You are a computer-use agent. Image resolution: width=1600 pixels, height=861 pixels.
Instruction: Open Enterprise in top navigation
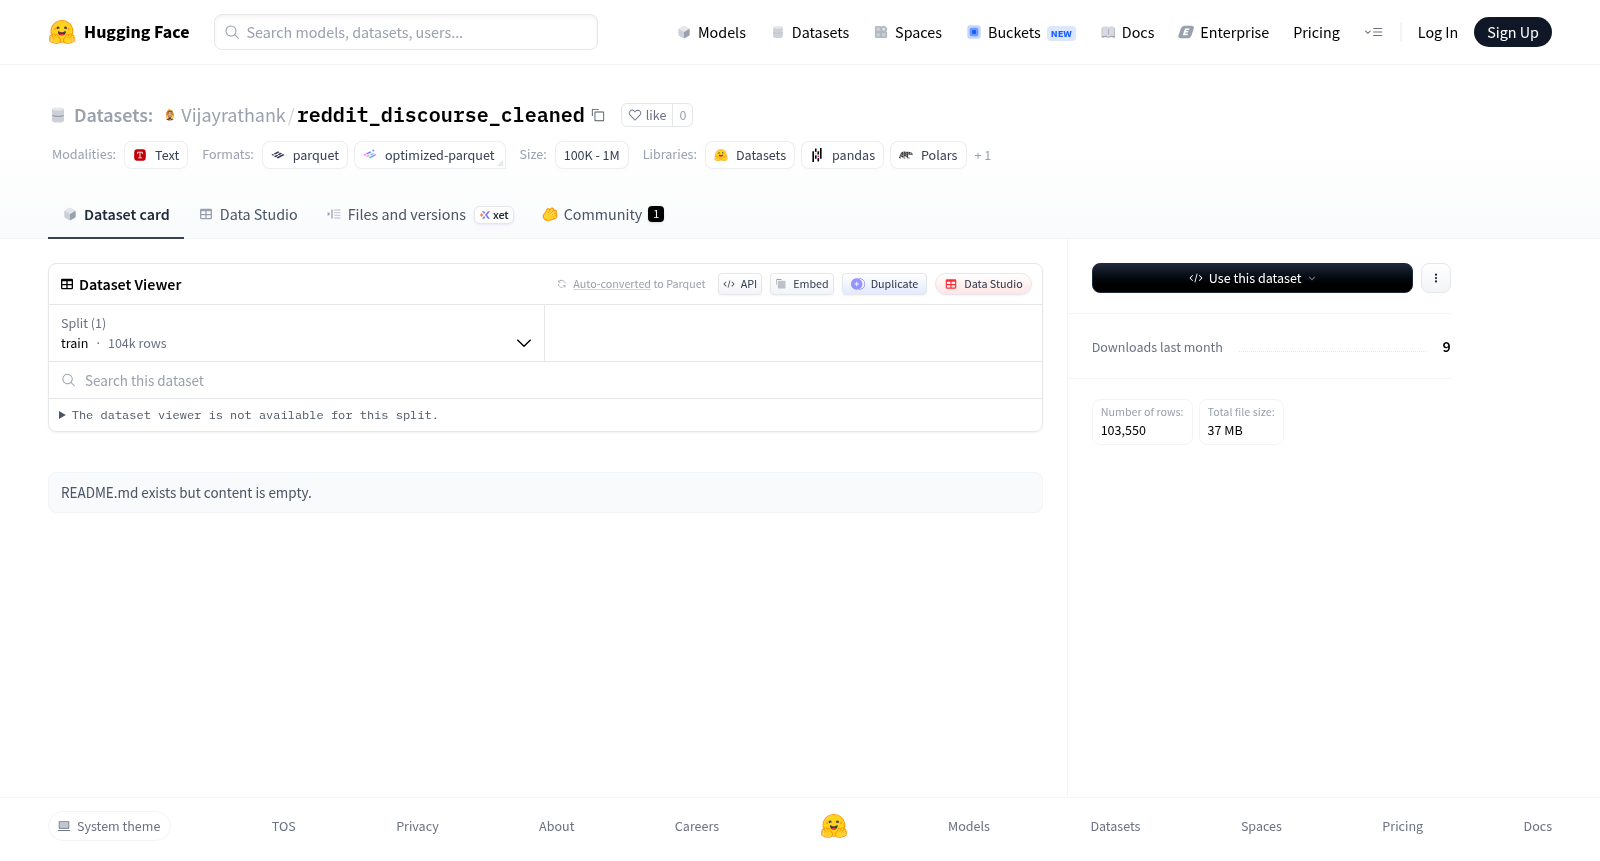(1223, 32)
